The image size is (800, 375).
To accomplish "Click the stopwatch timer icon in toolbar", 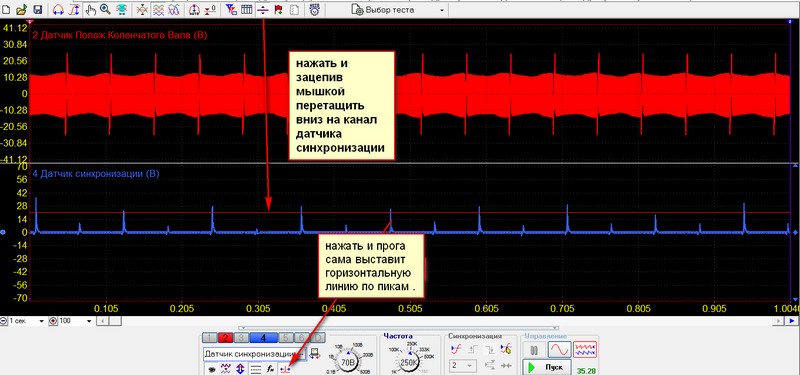I will (315, 9).
